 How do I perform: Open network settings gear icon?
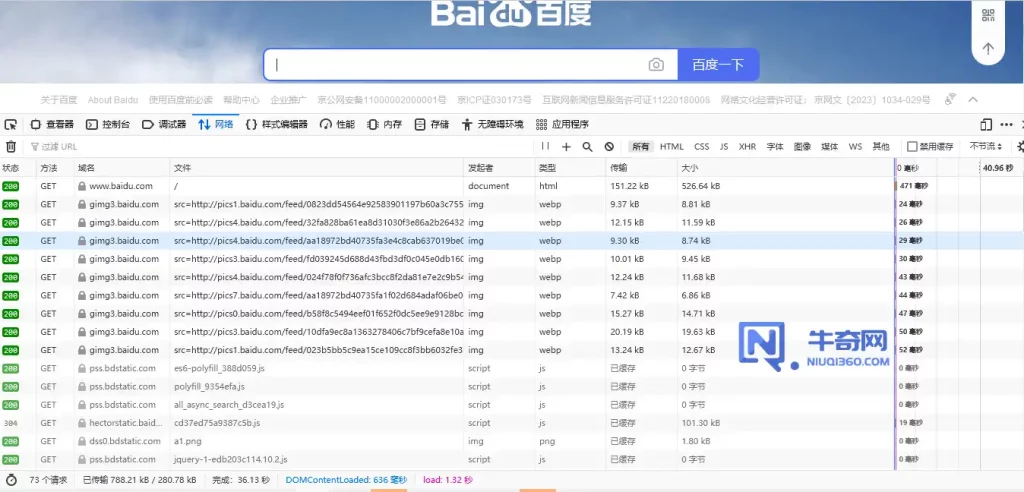click(x=1019, y=147)
